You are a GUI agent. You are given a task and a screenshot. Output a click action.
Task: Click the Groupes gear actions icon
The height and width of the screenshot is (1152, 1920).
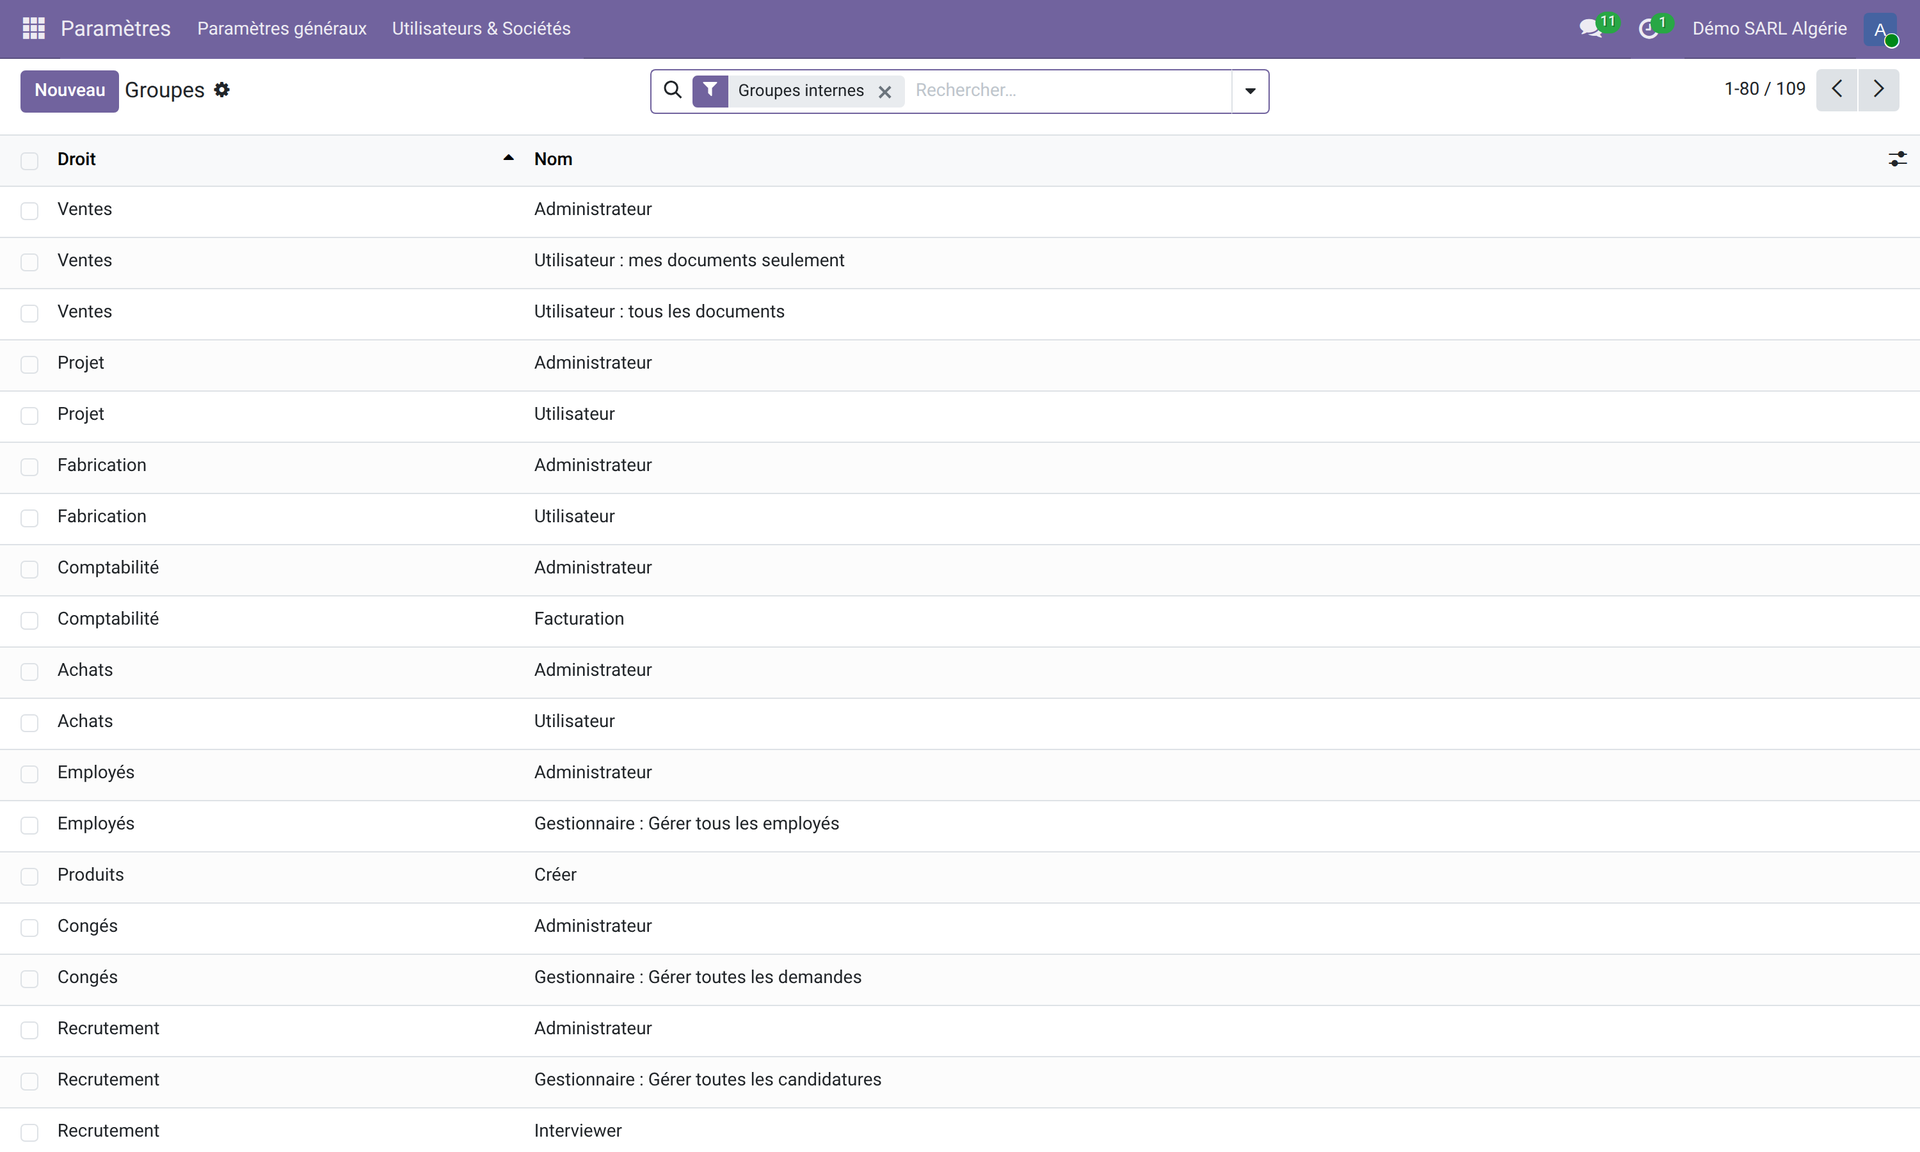(x=222, y=90)
